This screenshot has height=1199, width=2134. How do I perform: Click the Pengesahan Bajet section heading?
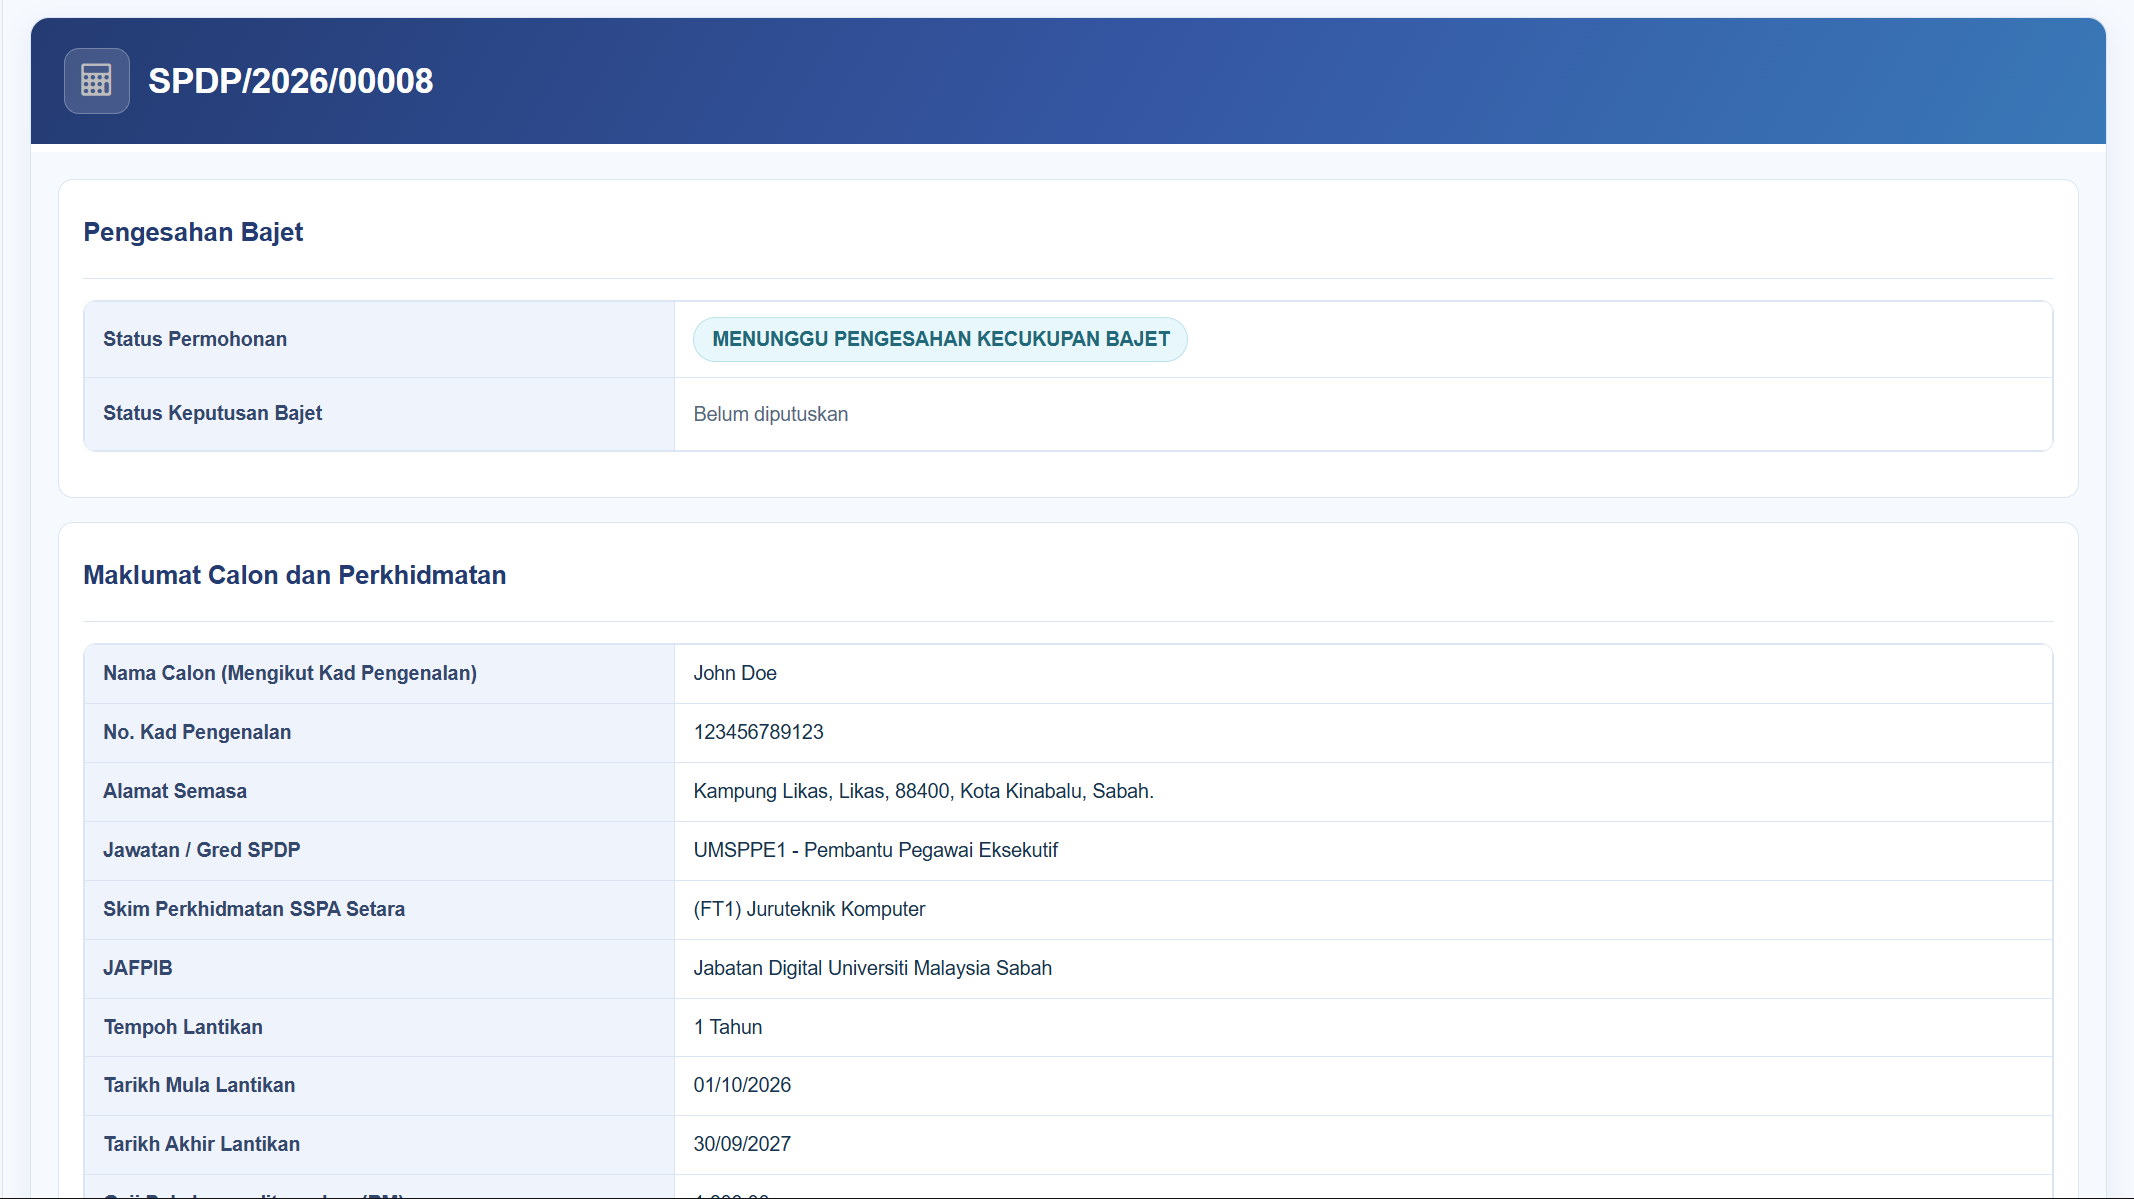coord(193,232)
